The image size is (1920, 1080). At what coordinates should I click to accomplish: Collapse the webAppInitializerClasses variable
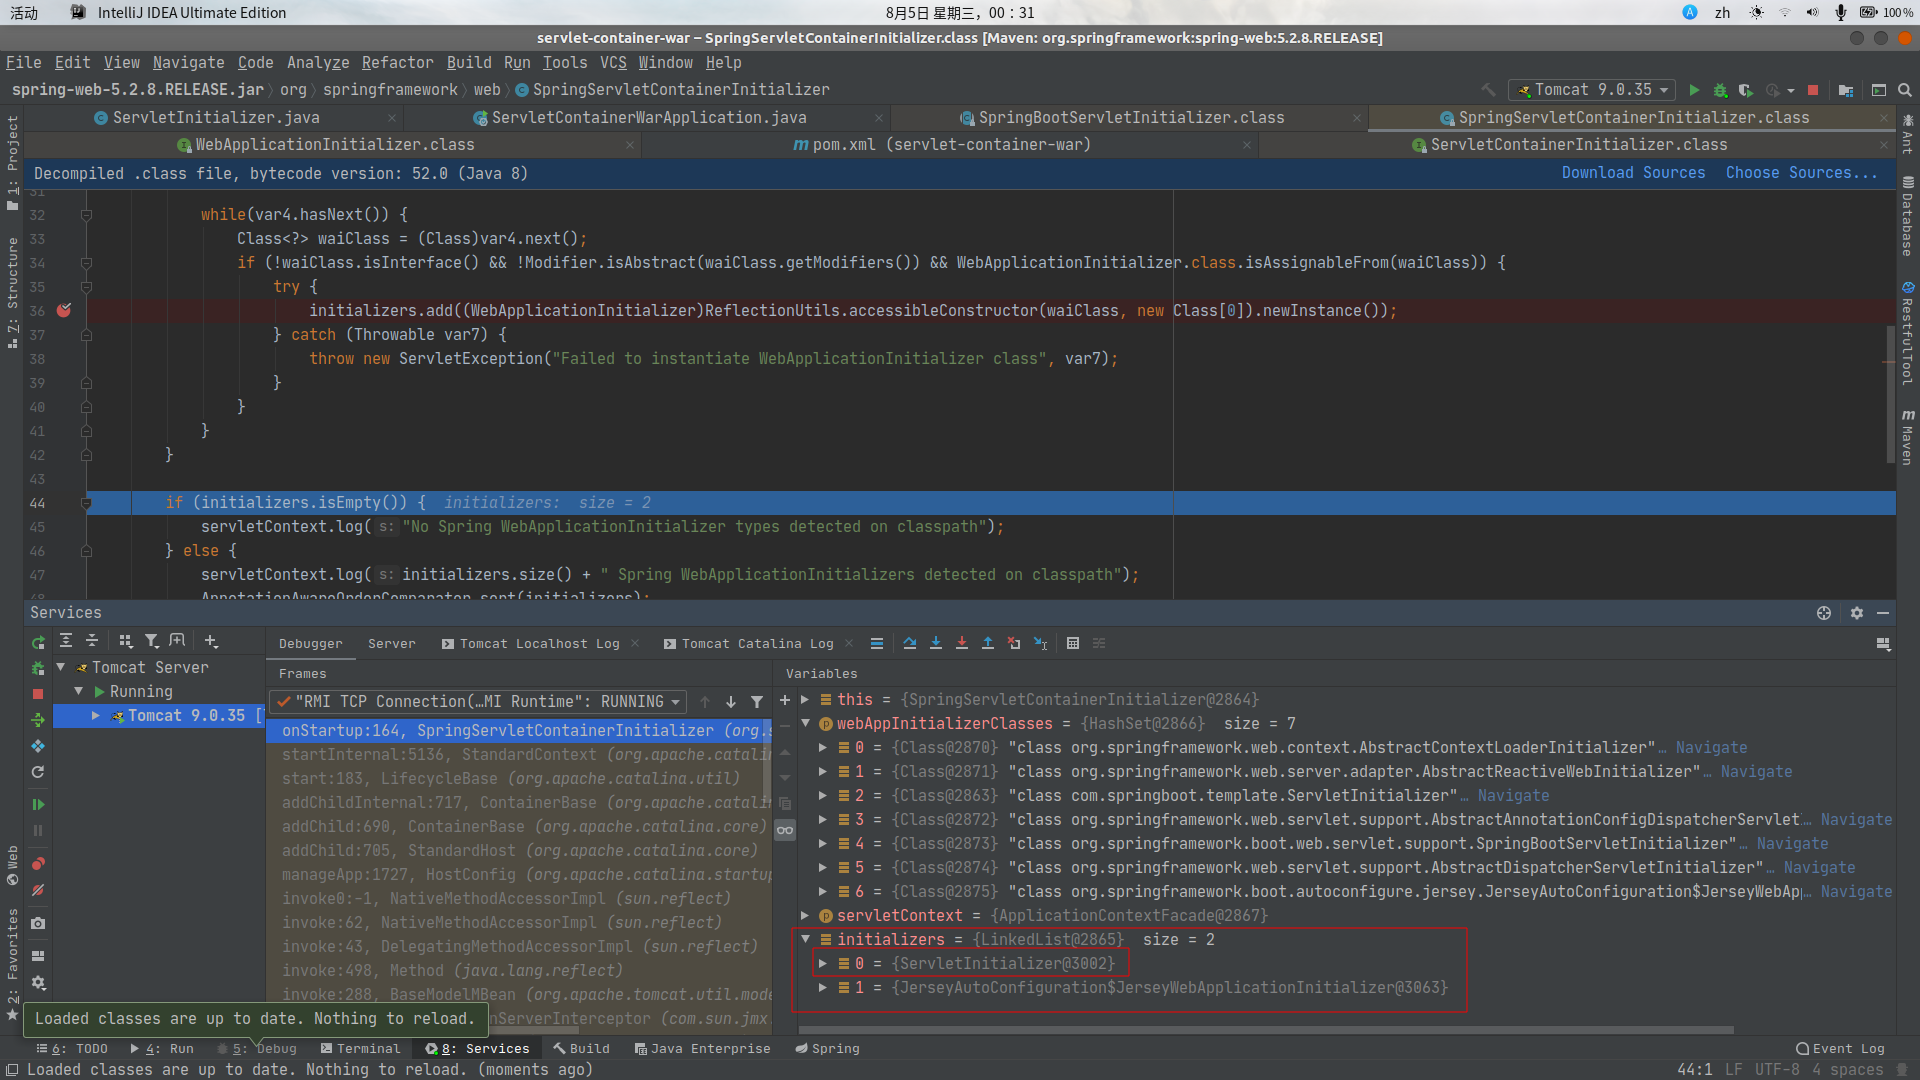click(805, 723)
